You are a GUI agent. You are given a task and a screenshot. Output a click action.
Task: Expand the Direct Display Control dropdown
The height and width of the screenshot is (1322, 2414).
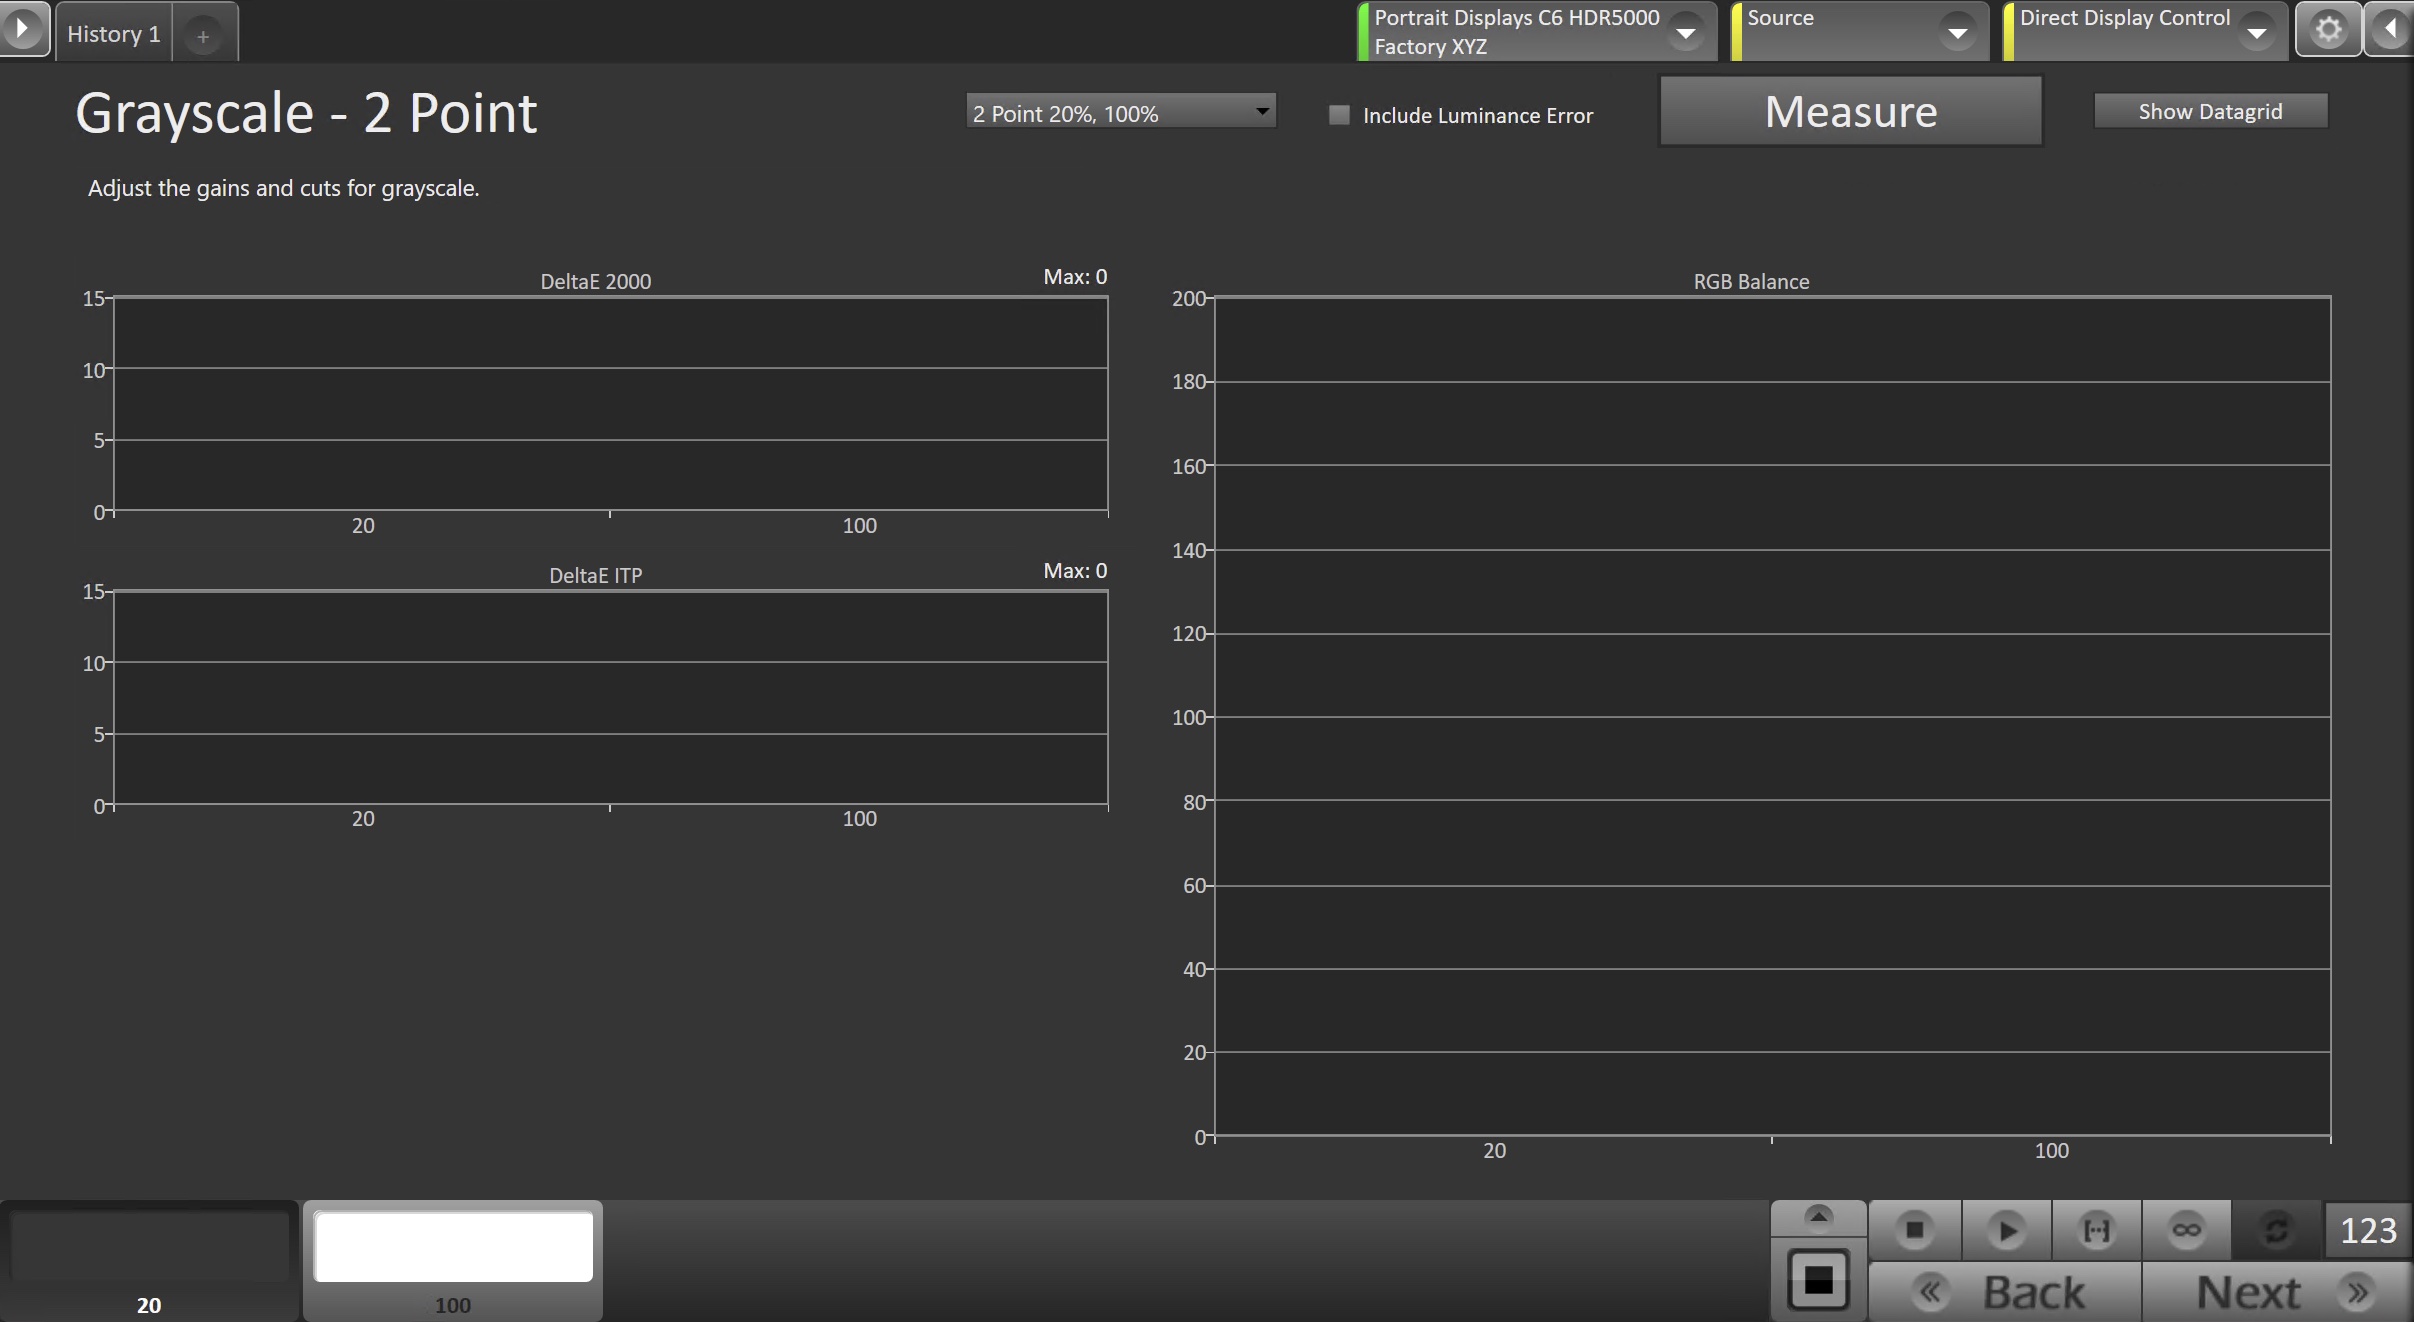coord(2256,33)
